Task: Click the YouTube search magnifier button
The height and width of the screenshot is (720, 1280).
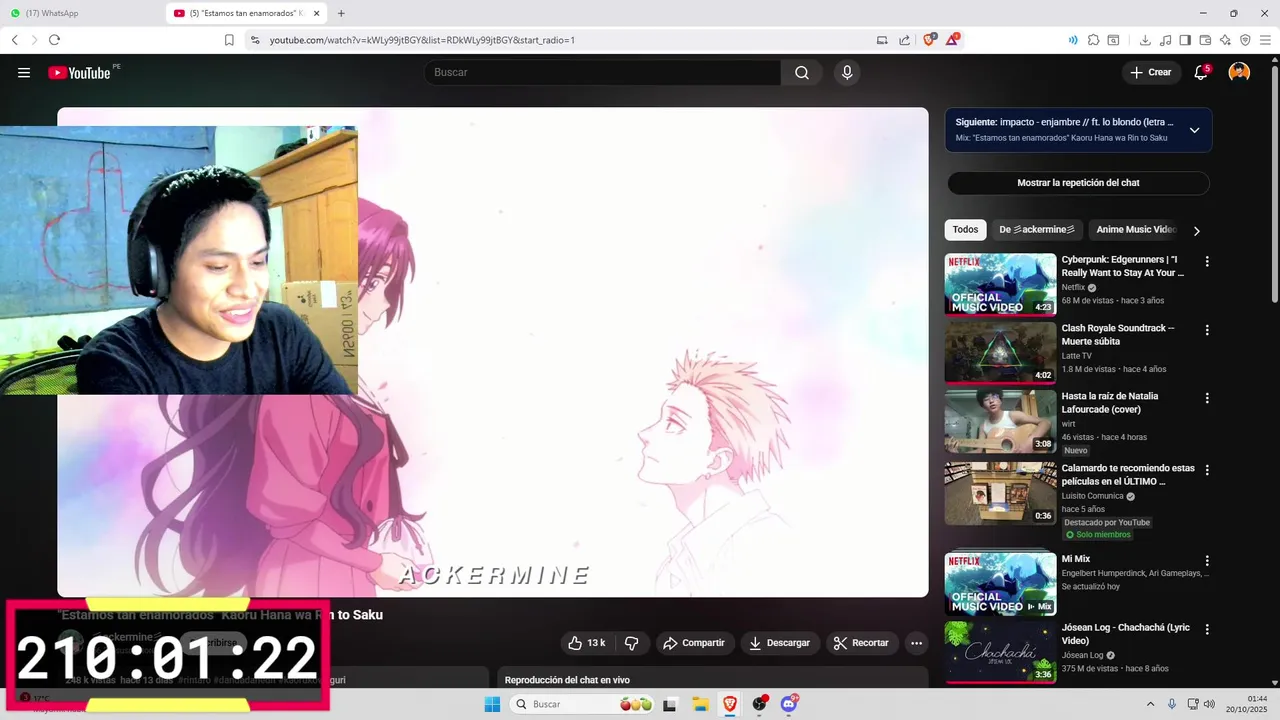Action: click(x=802, y=72)
